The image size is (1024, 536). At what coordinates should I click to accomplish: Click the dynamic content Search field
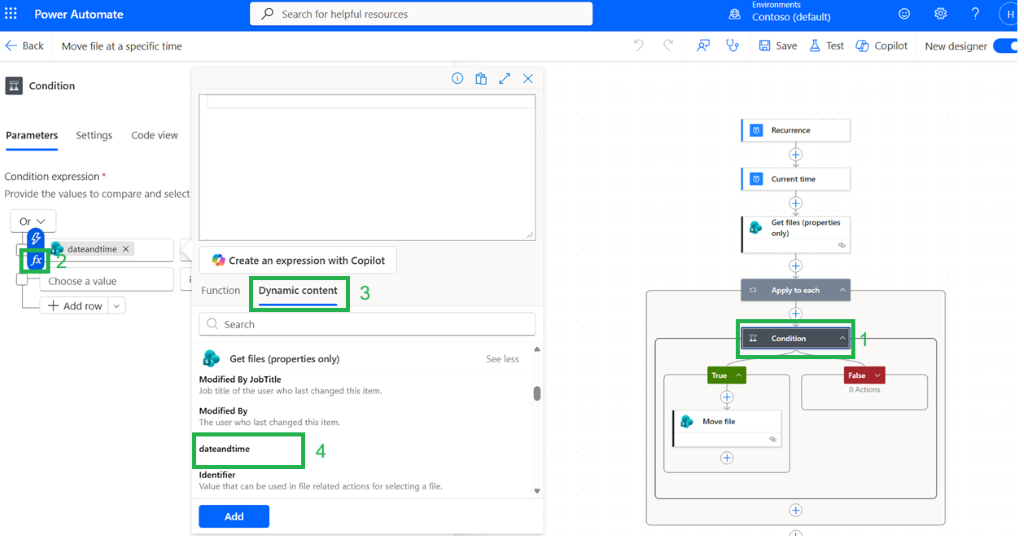point(367,324)
